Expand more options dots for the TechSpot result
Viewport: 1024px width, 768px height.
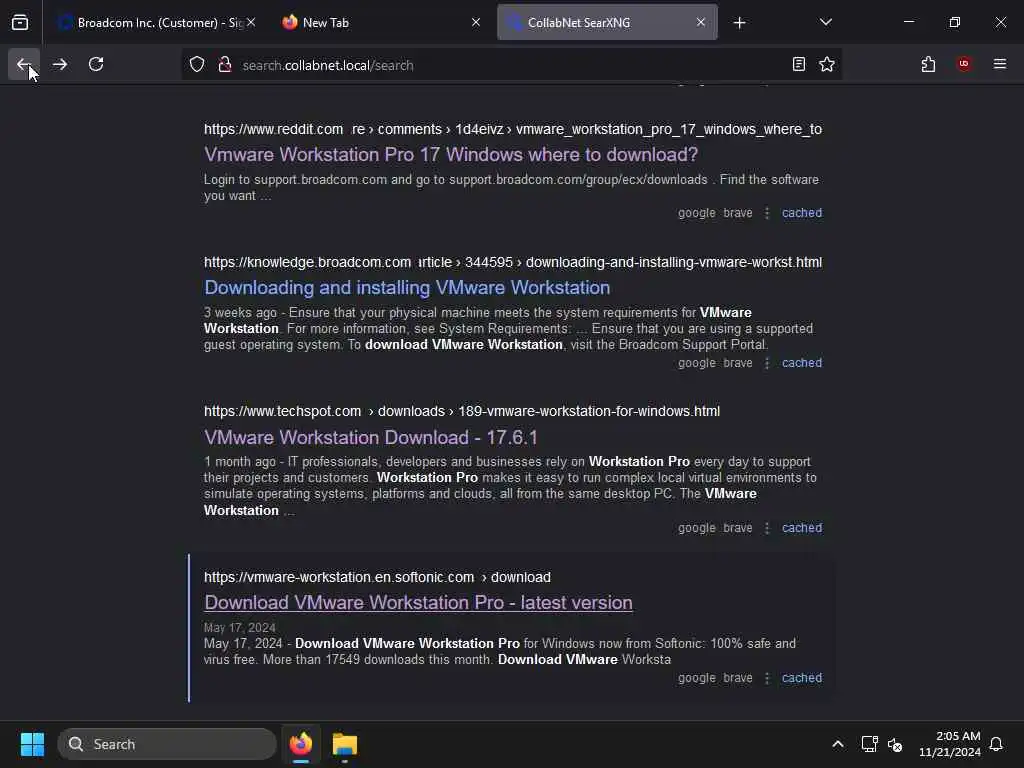[767, 528]
